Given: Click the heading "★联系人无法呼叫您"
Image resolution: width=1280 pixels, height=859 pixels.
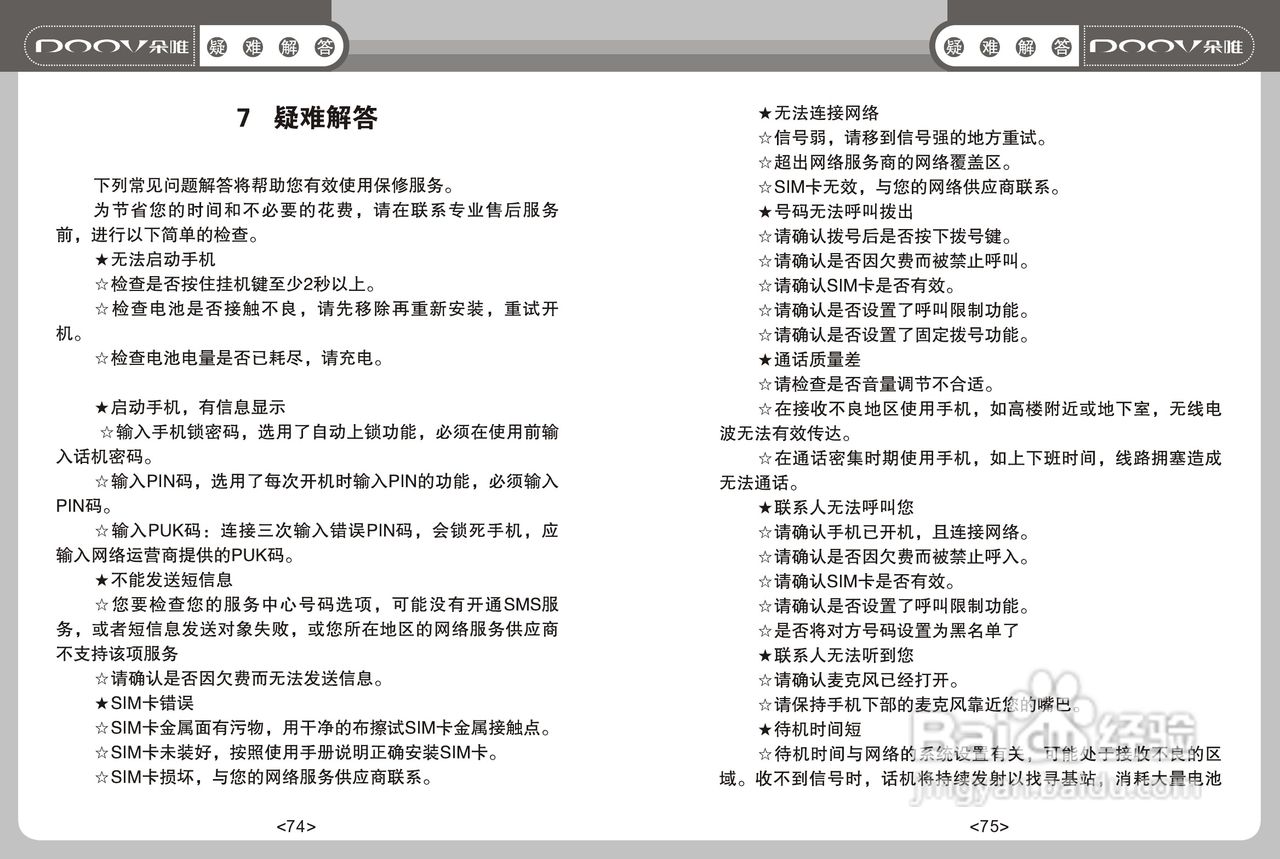Looking at the screenshot, I should click(x=835, y=507).
